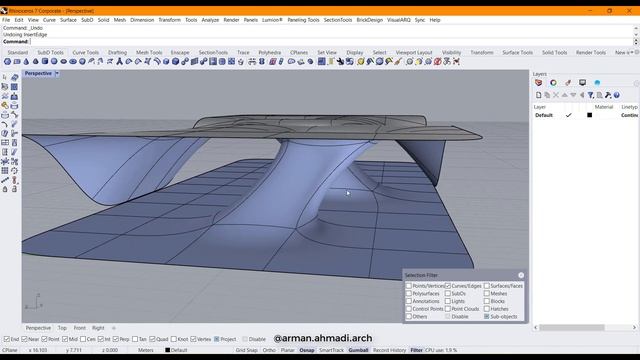Click the Move layer down triangle
Screen dimensions: 640x360
[x=573, y=95]
